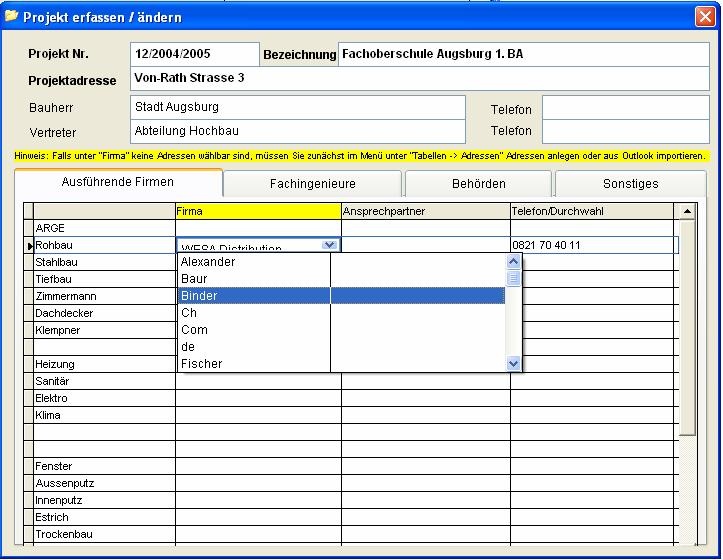Viewport: 723px width, 560px height.
Task: Click the Vertreter name field
Action: [x=298, y=131]
